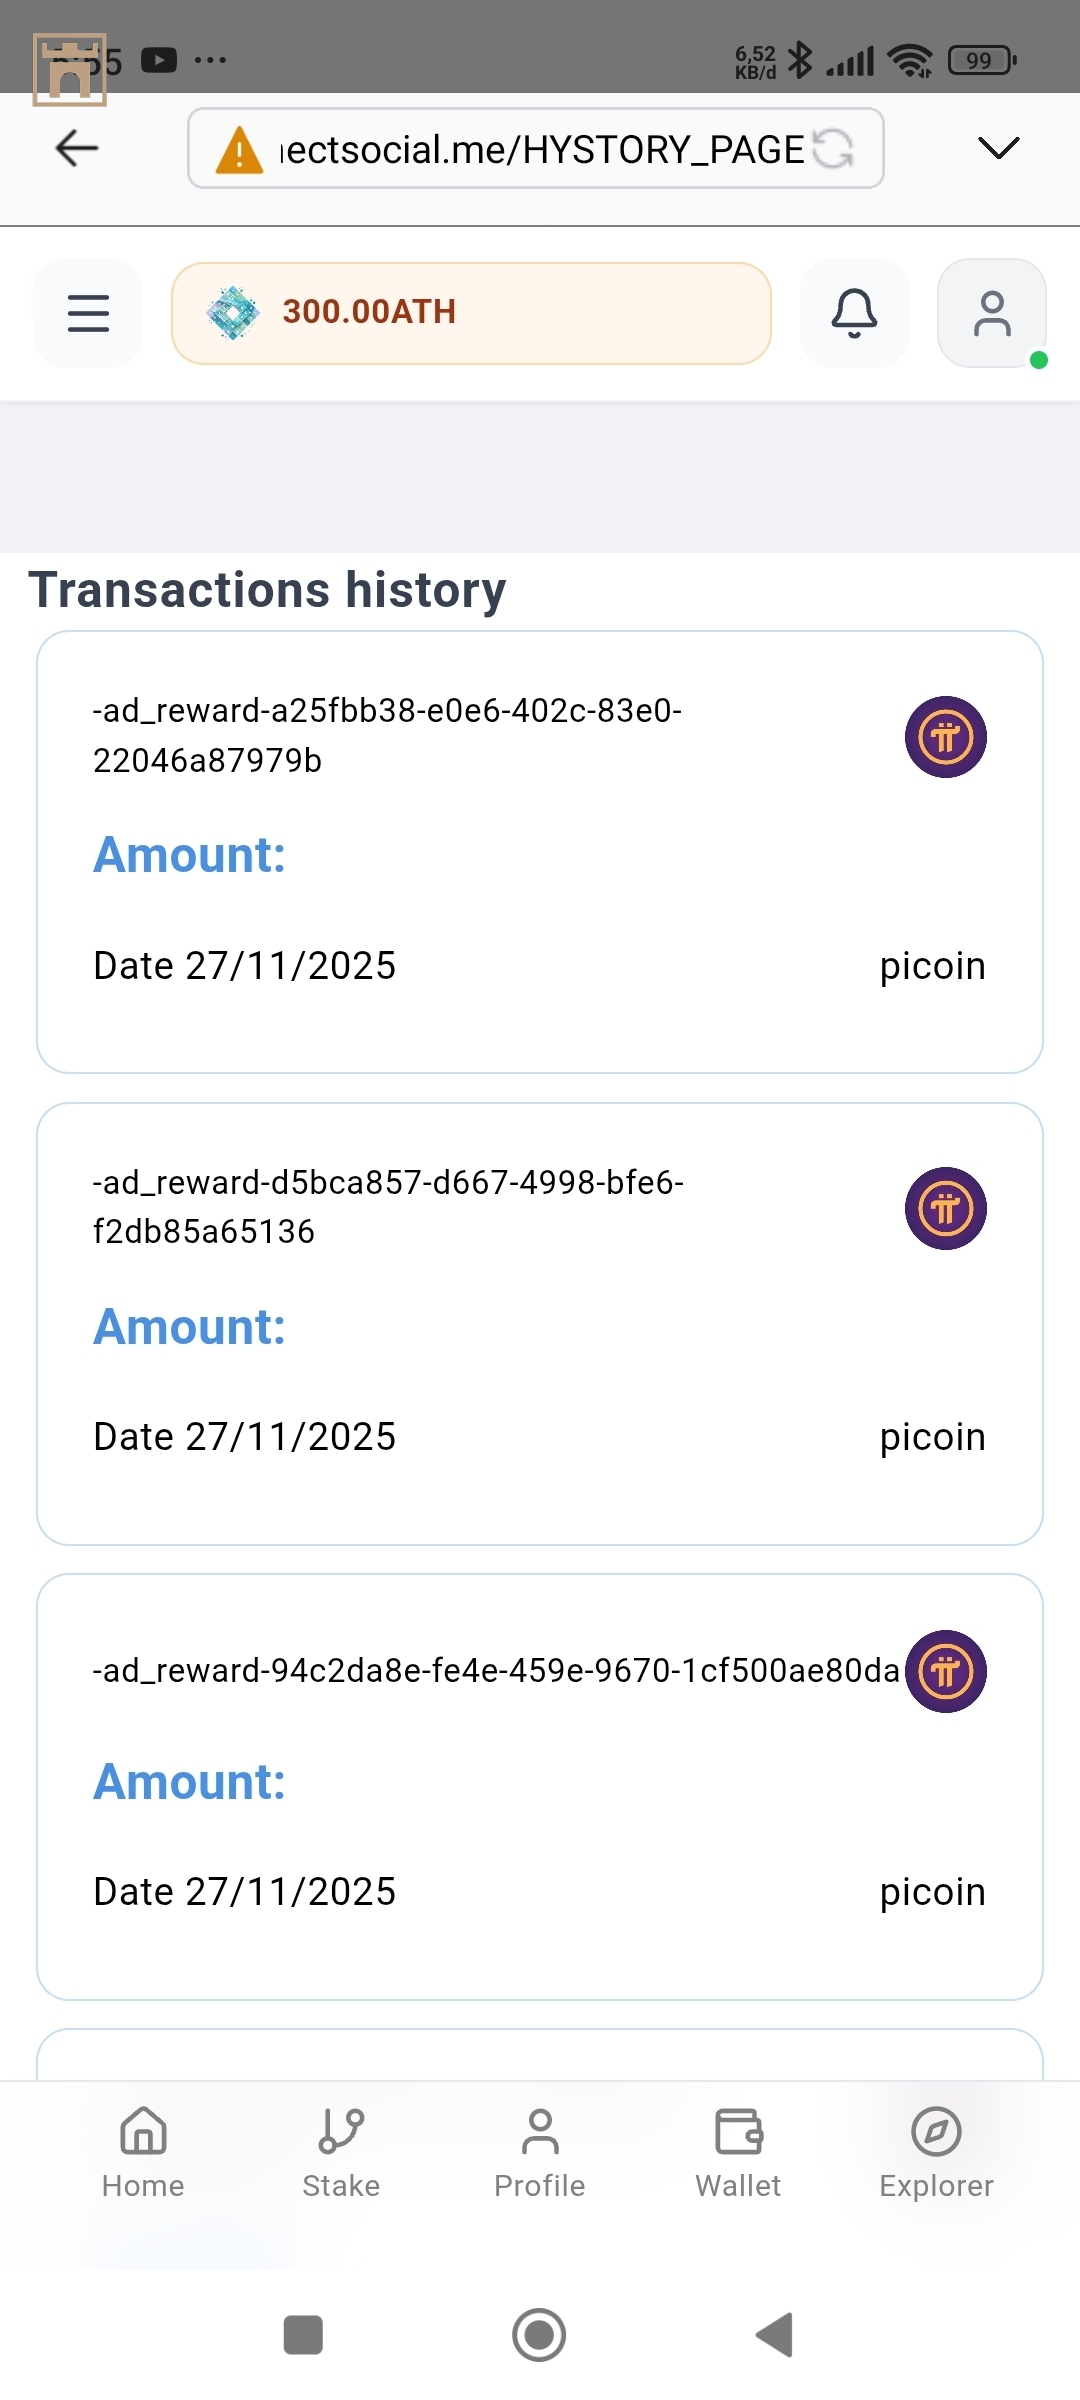Open the Explorer tab
The height and width of the screenshot is (2400, 1080).
936,2150
